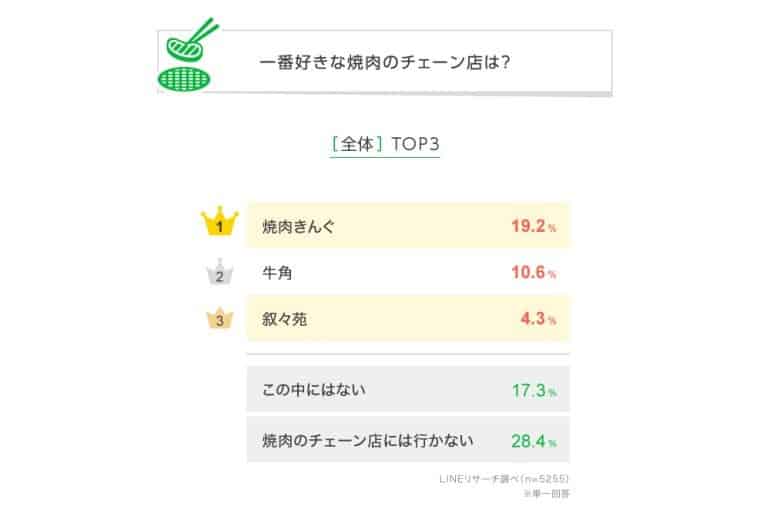Select the 叙々苑 name label
Image resolution: width=770 pixels, height=520 pixels.
coord(285,320)
